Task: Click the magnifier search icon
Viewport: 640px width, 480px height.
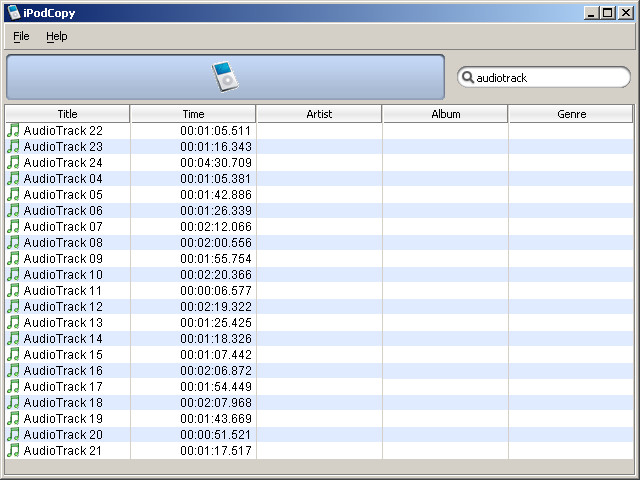Action: [467, 77]
